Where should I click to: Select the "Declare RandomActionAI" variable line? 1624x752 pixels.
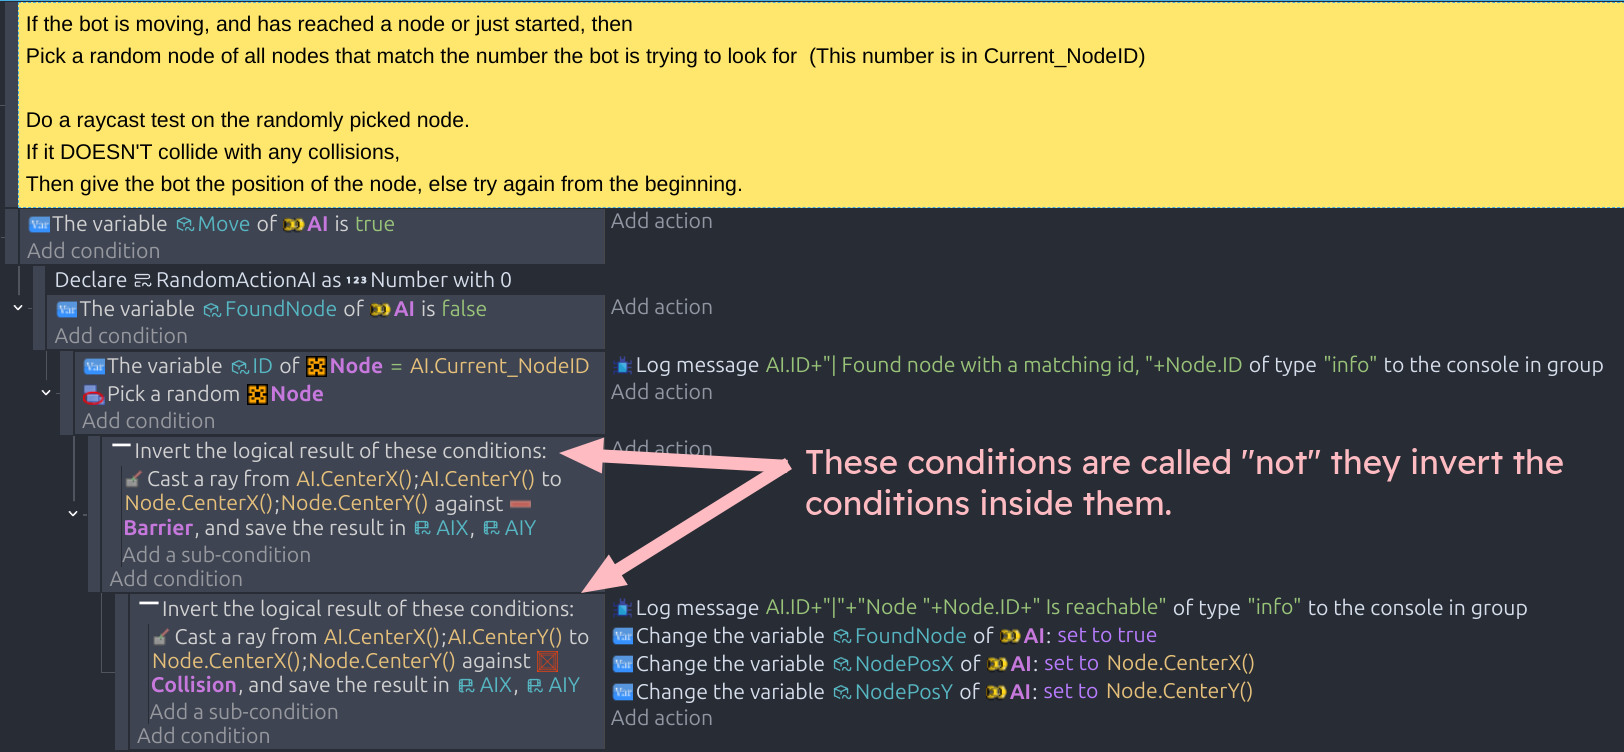coord(283,280)
